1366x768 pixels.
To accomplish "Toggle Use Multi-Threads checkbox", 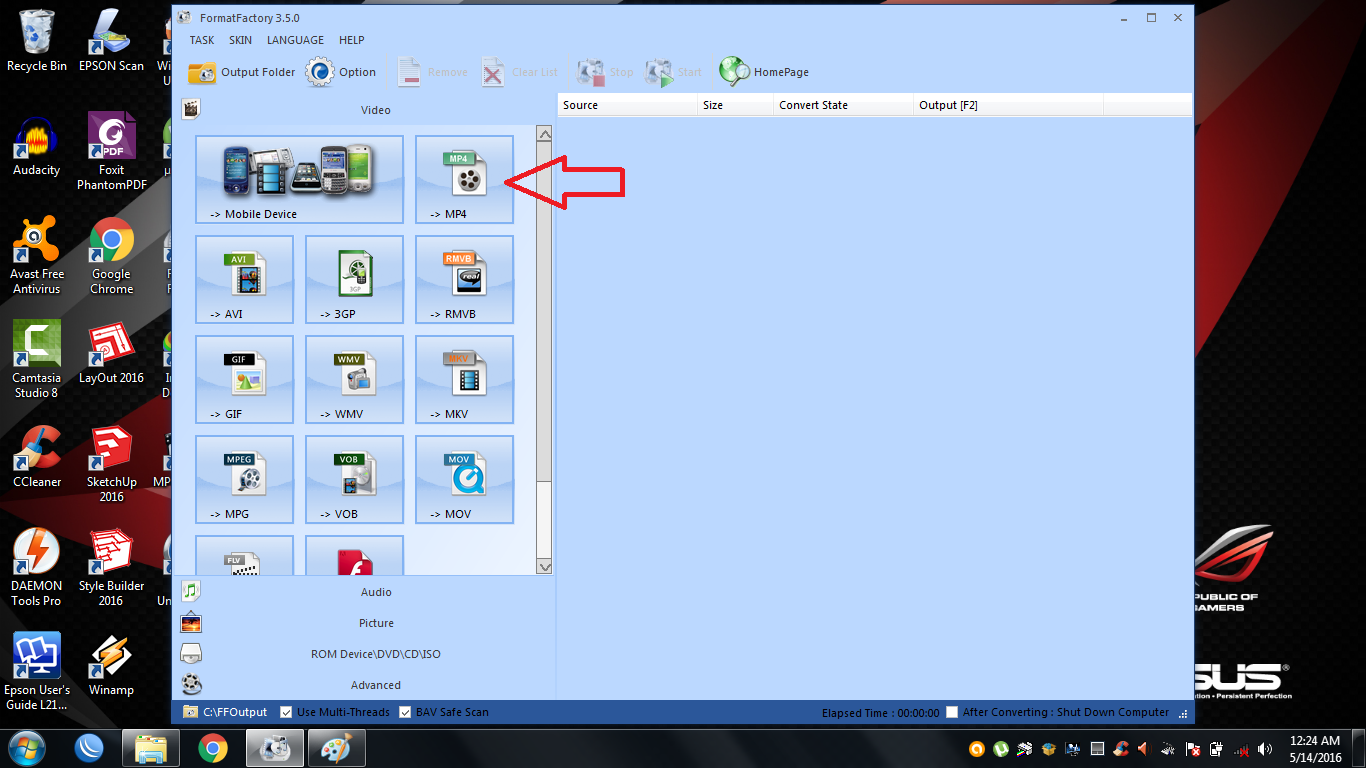I will click(x=287, y=712).
